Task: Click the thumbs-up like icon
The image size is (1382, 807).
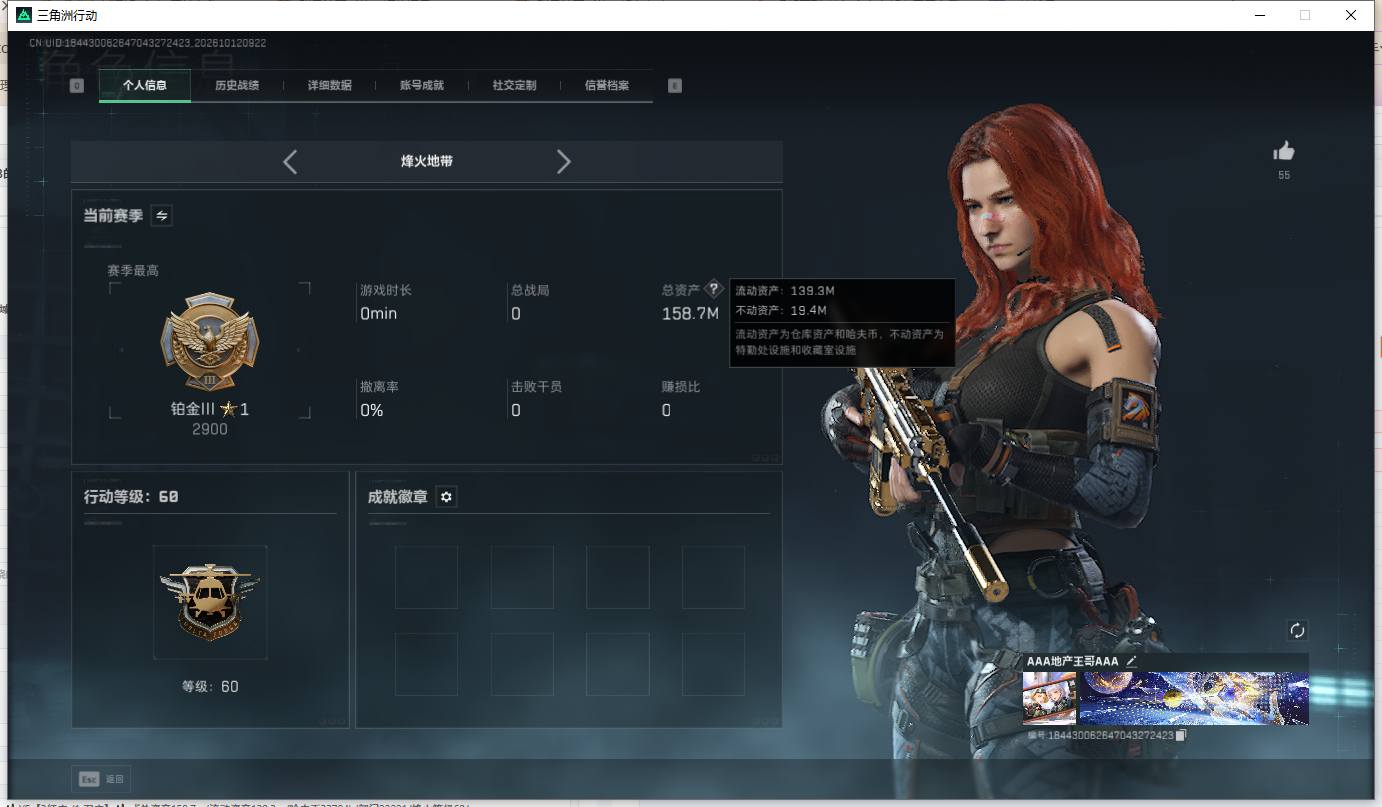Action: [x=1284, y=151]
